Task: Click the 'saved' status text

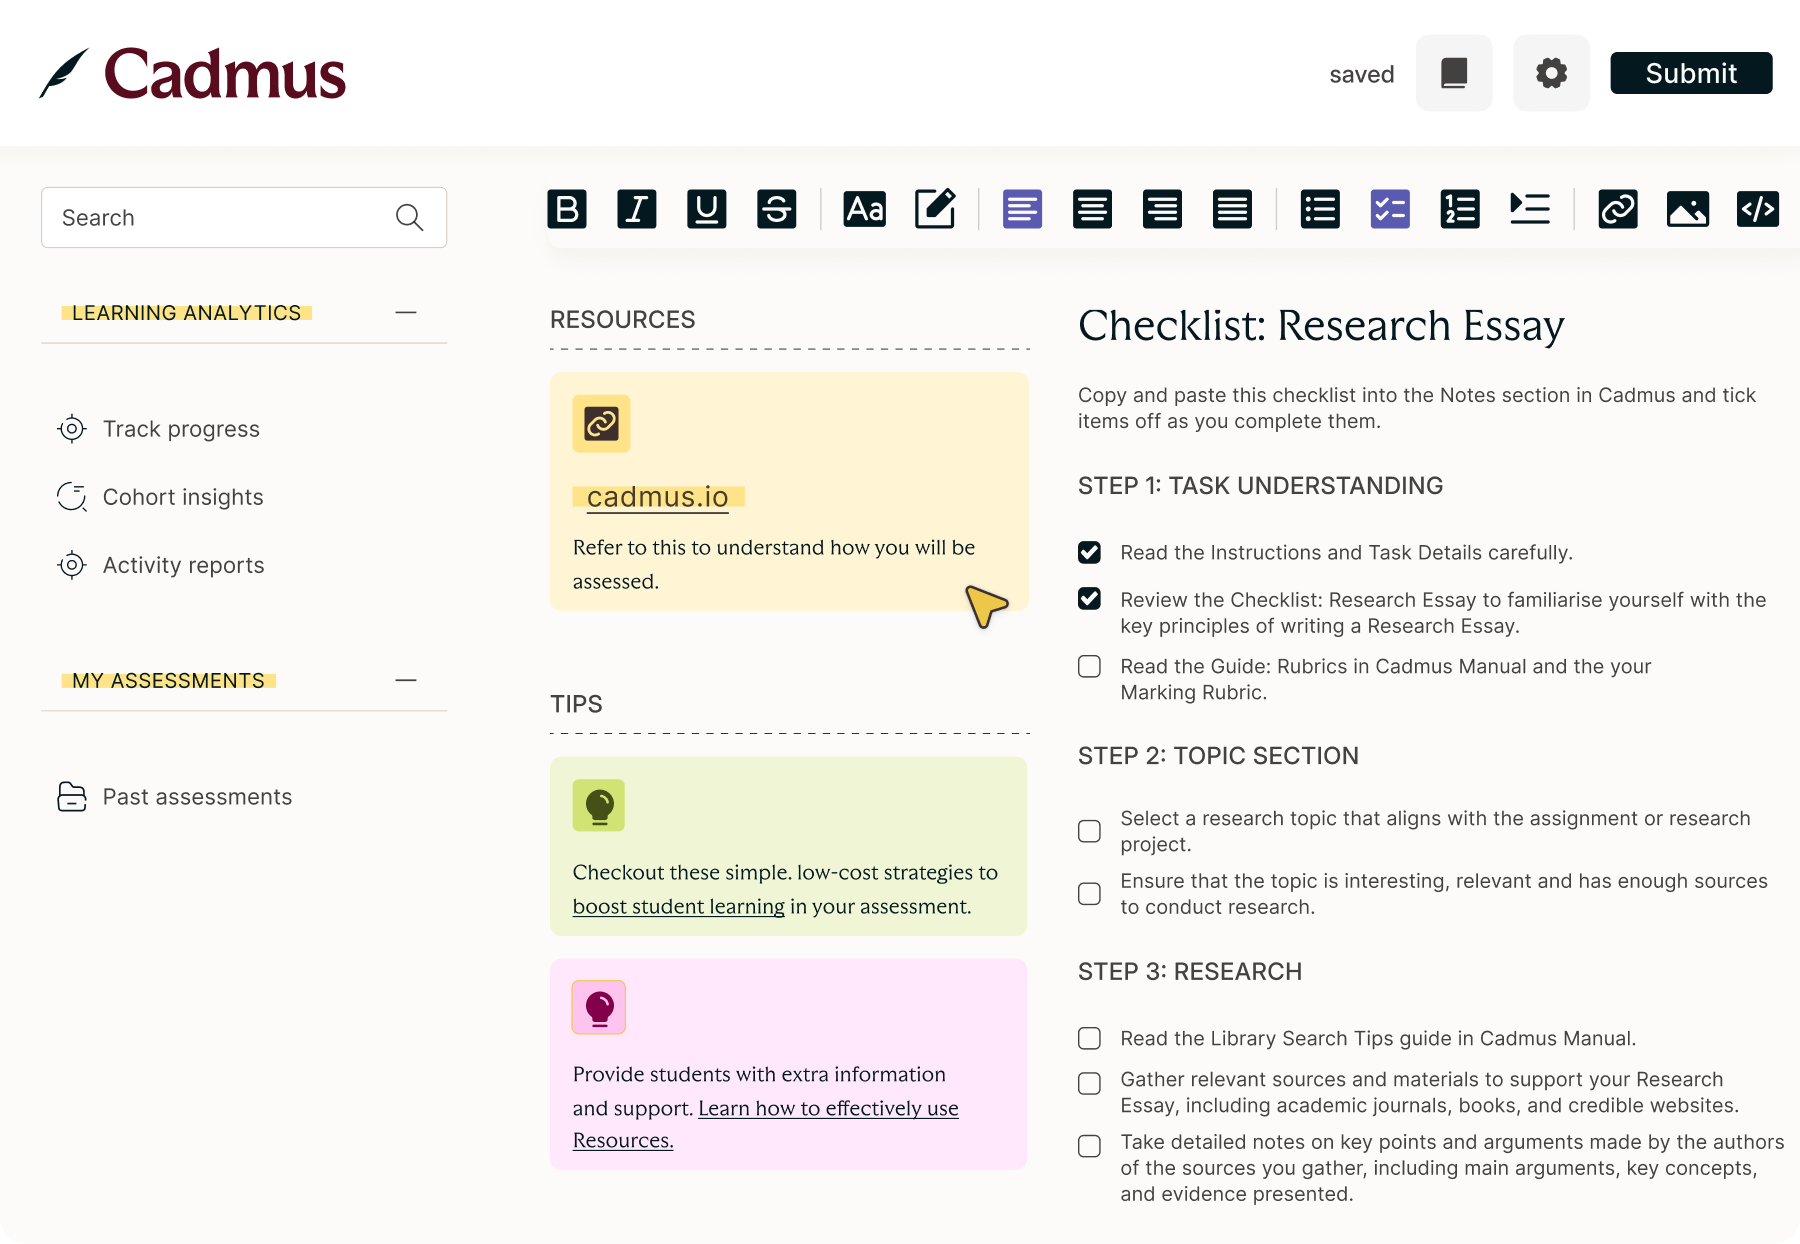Action: pos(1361,75)
